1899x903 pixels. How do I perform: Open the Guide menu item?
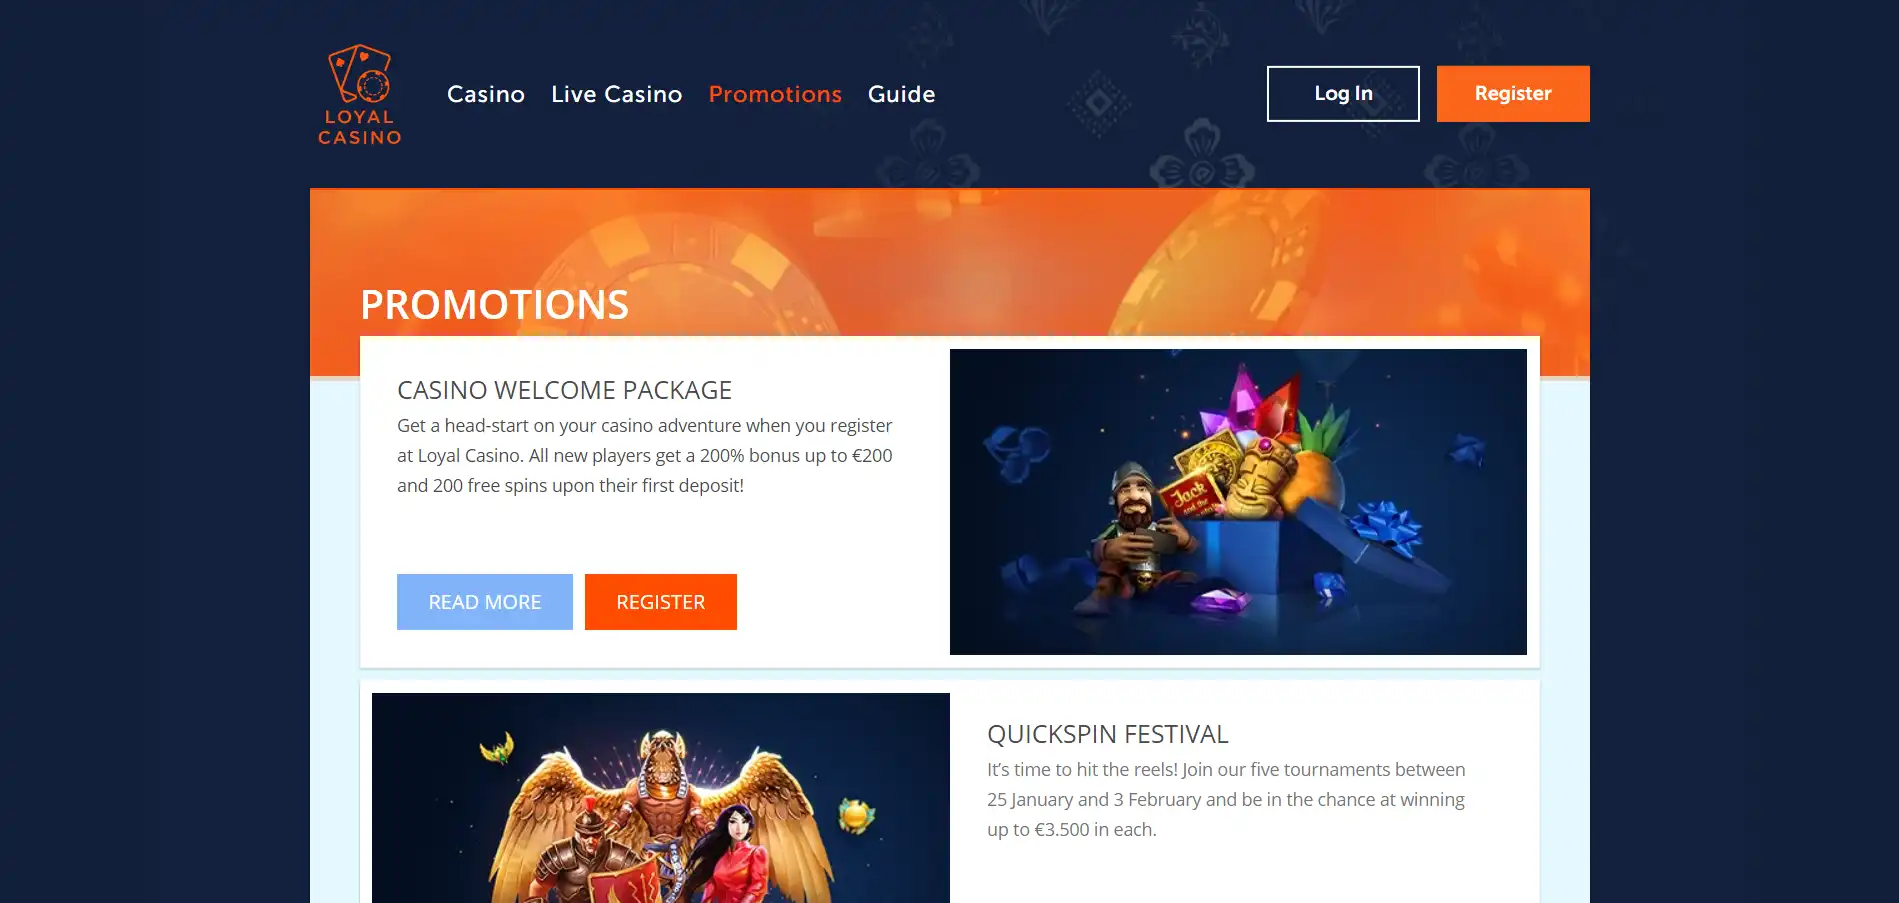902,94
